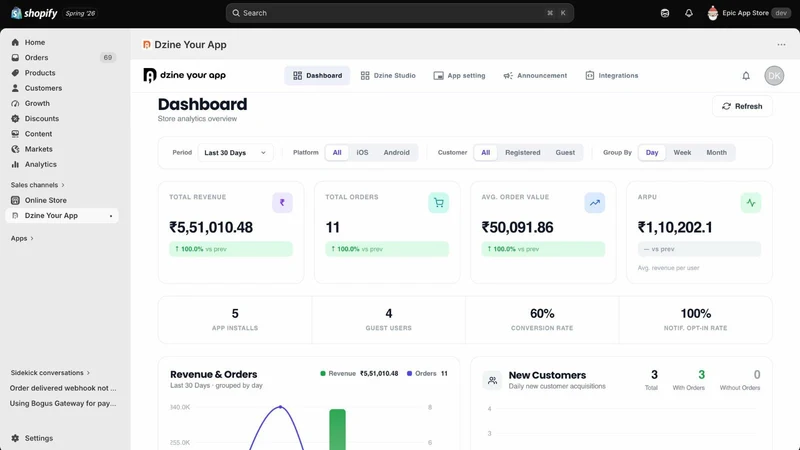
Task: Click the Total Orders cart icon
Action: 439,203
